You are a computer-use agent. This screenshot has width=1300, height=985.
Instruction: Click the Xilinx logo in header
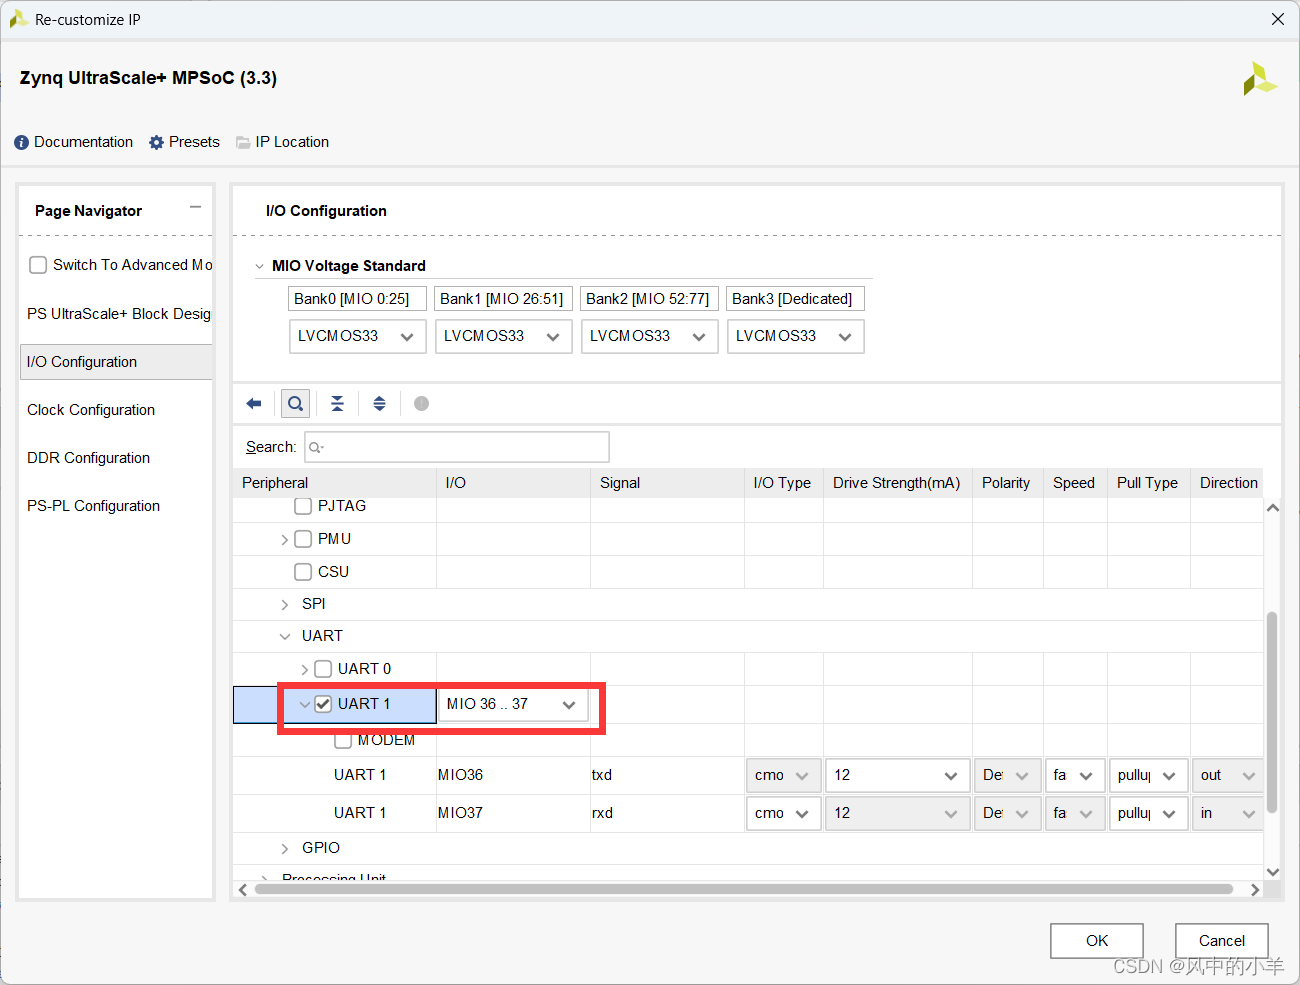click(1260, 79)
